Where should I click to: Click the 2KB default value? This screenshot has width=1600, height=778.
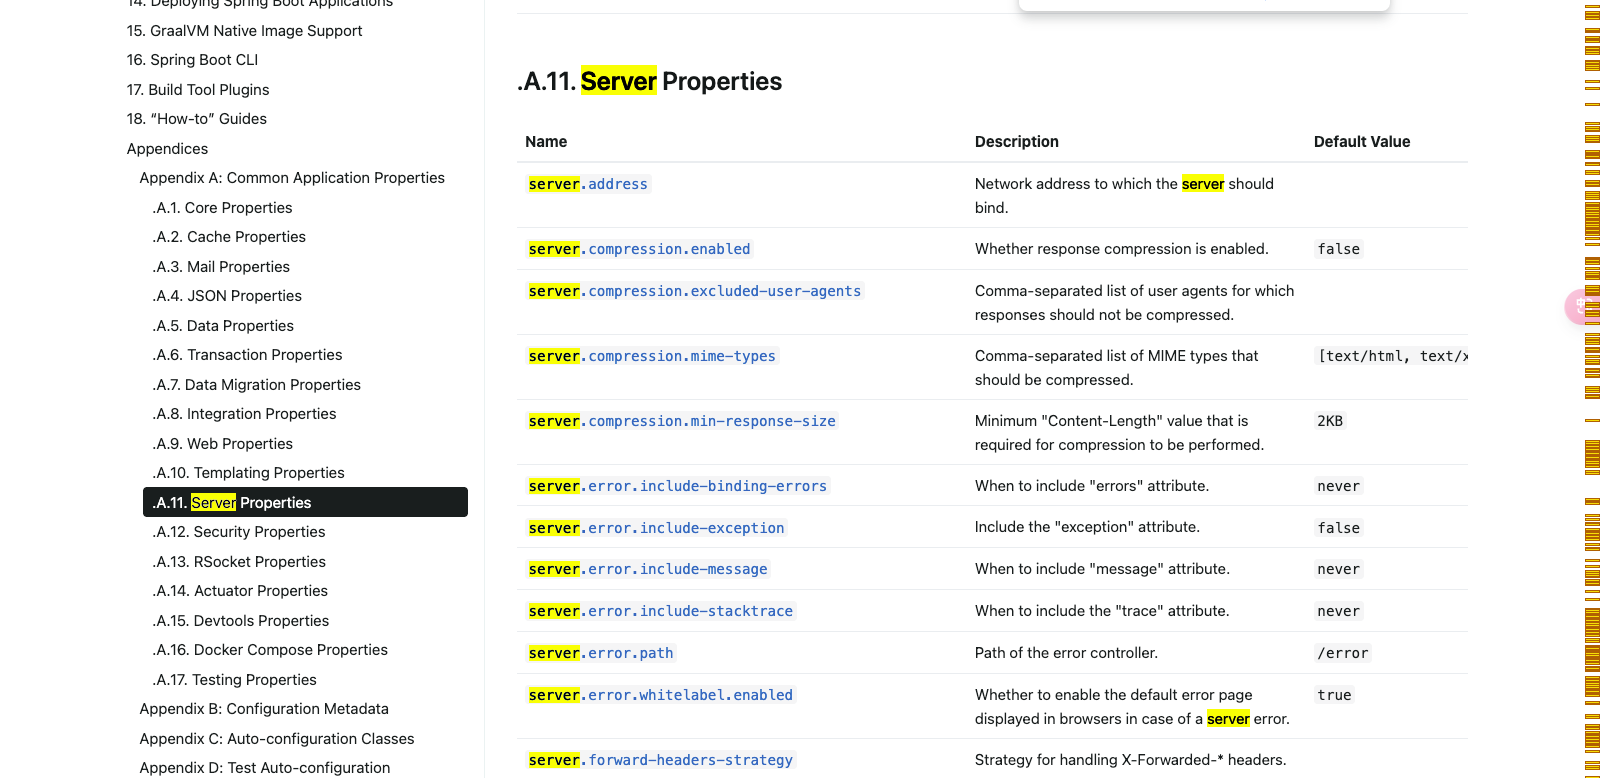coord(1330,421)
